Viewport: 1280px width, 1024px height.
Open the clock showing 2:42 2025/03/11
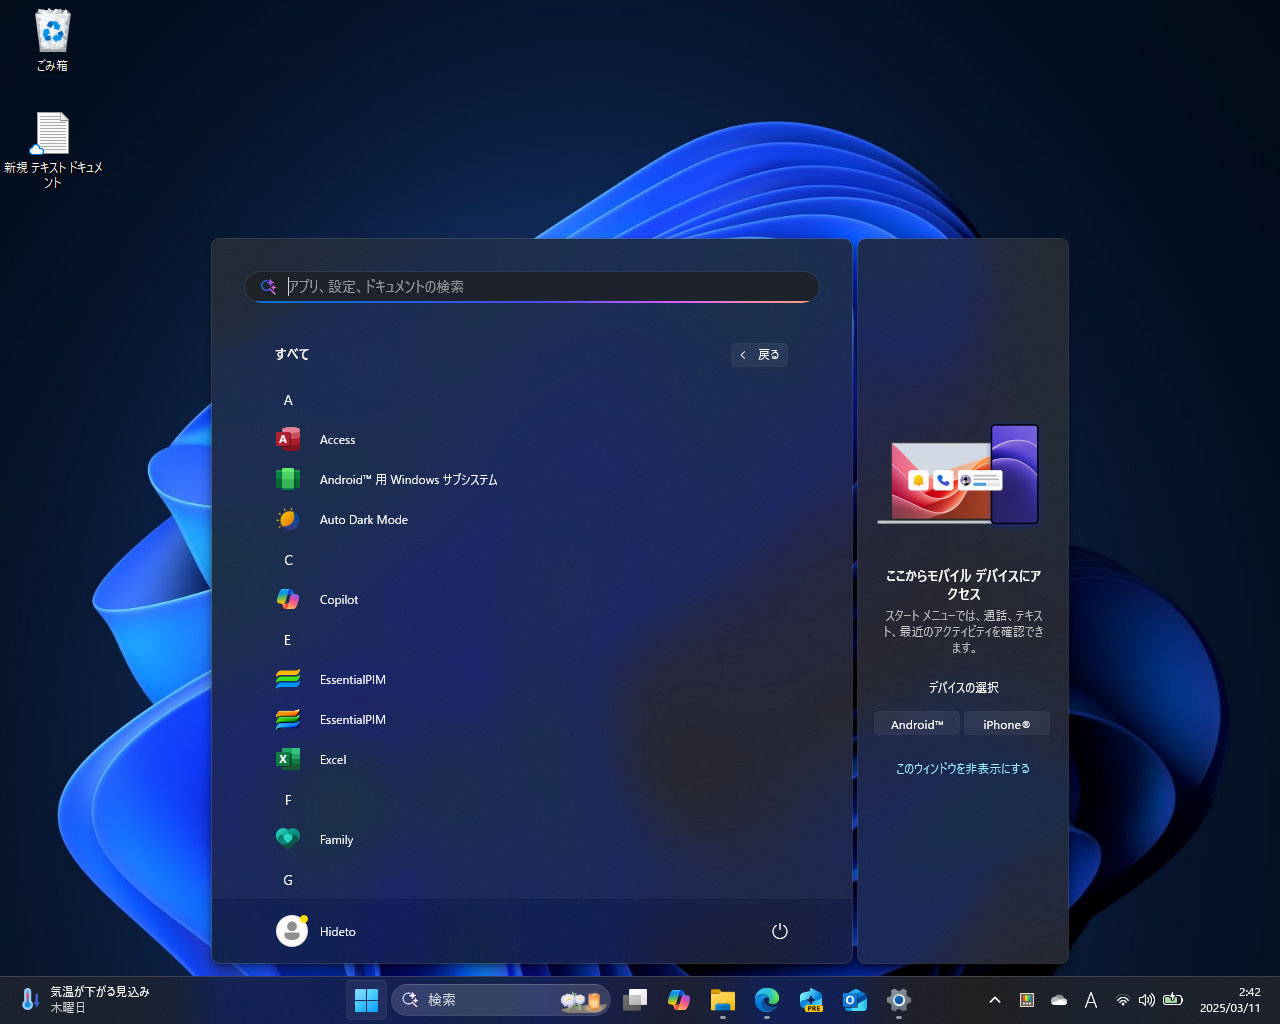click(1230, 1000)
